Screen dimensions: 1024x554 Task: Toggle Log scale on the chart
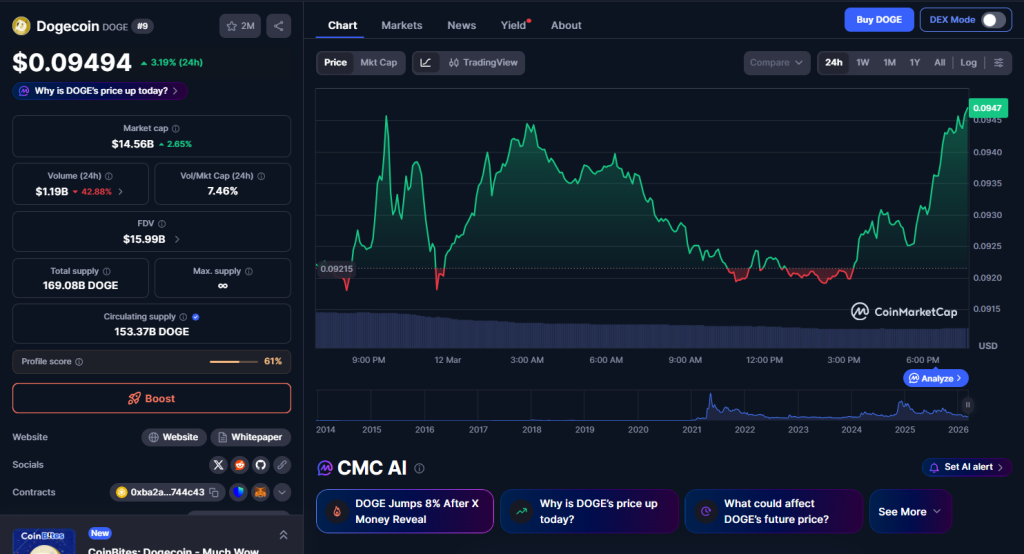point(968,63)
